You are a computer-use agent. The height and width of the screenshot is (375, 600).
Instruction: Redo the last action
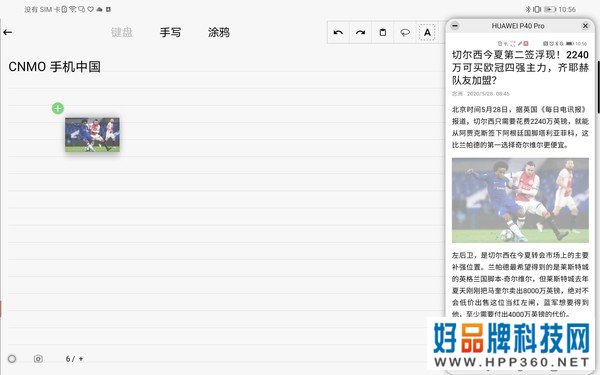(360, 33)
